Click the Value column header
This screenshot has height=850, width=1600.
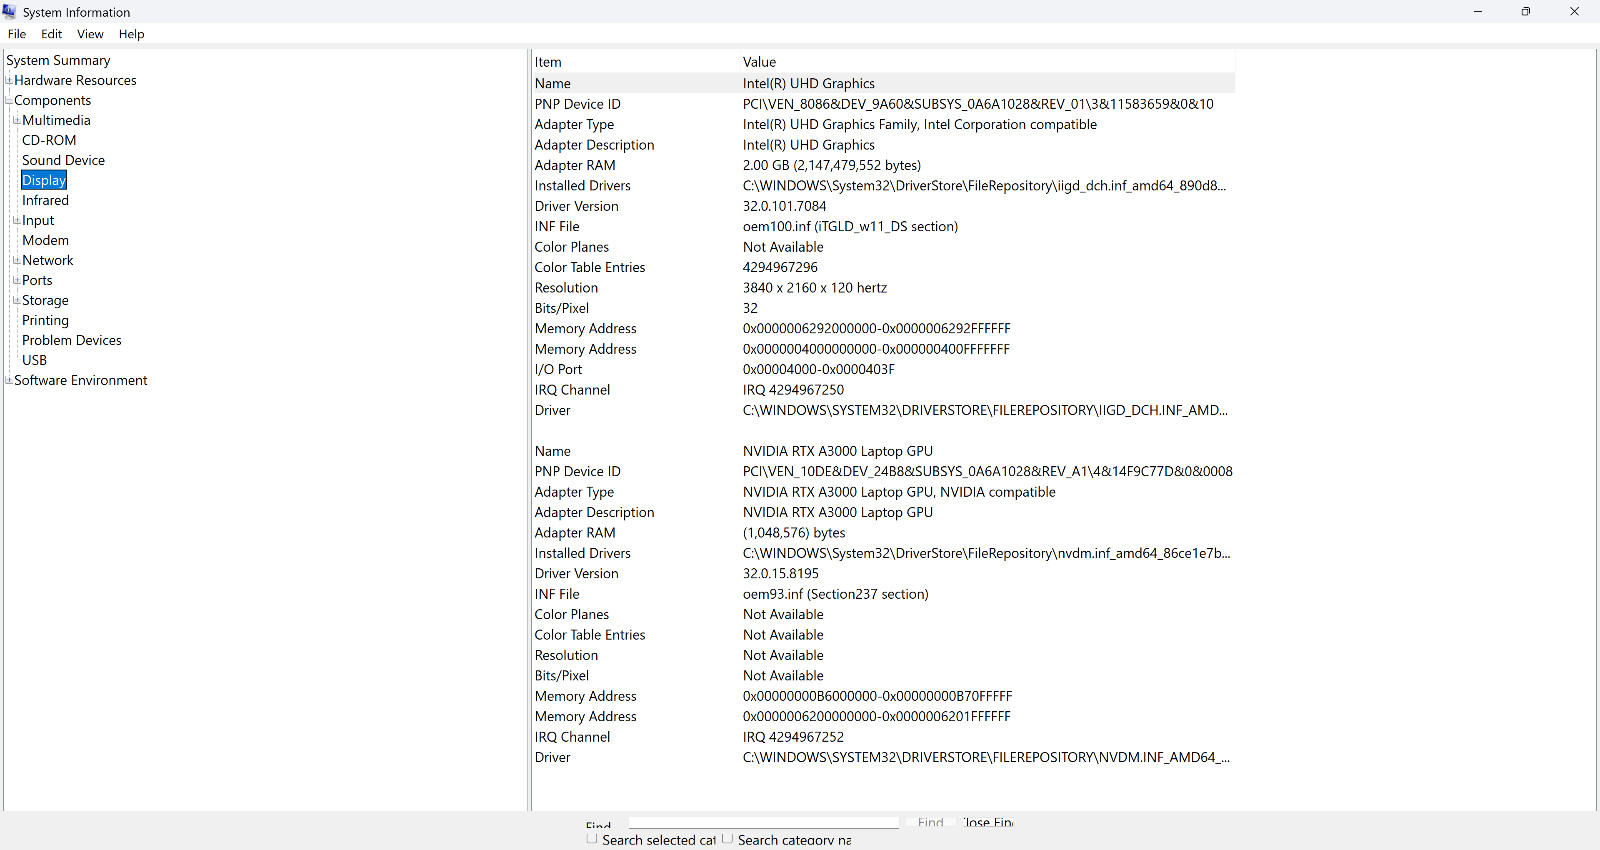(759, 62)
